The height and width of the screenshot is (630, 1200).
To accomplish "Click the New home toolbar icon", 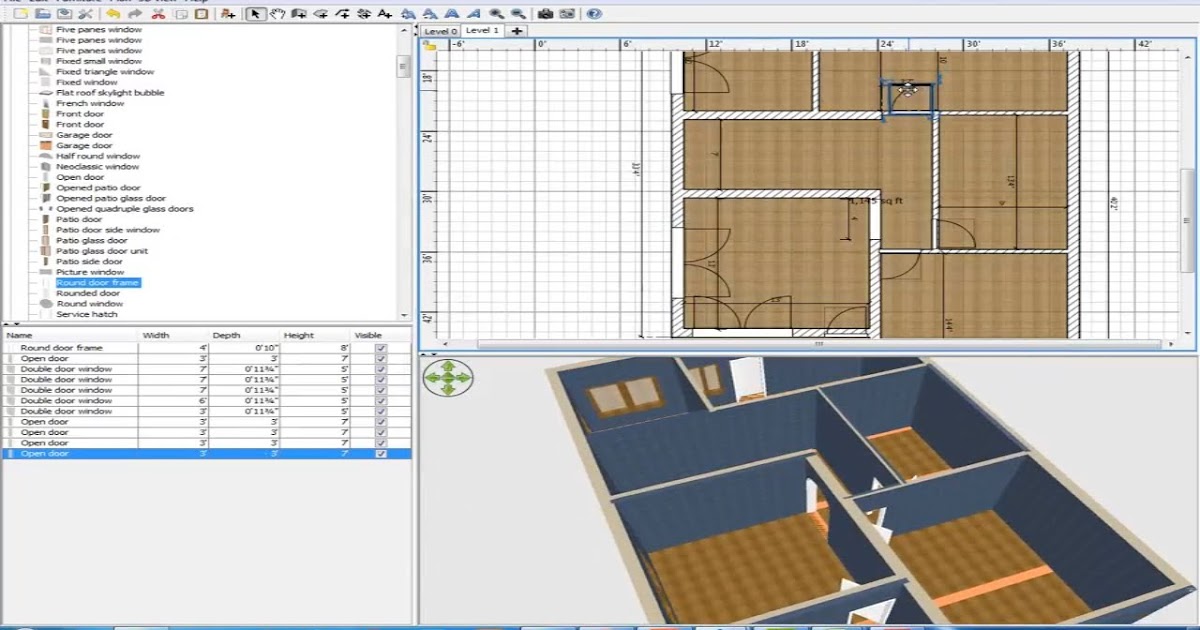I will [x=19, y=14].
